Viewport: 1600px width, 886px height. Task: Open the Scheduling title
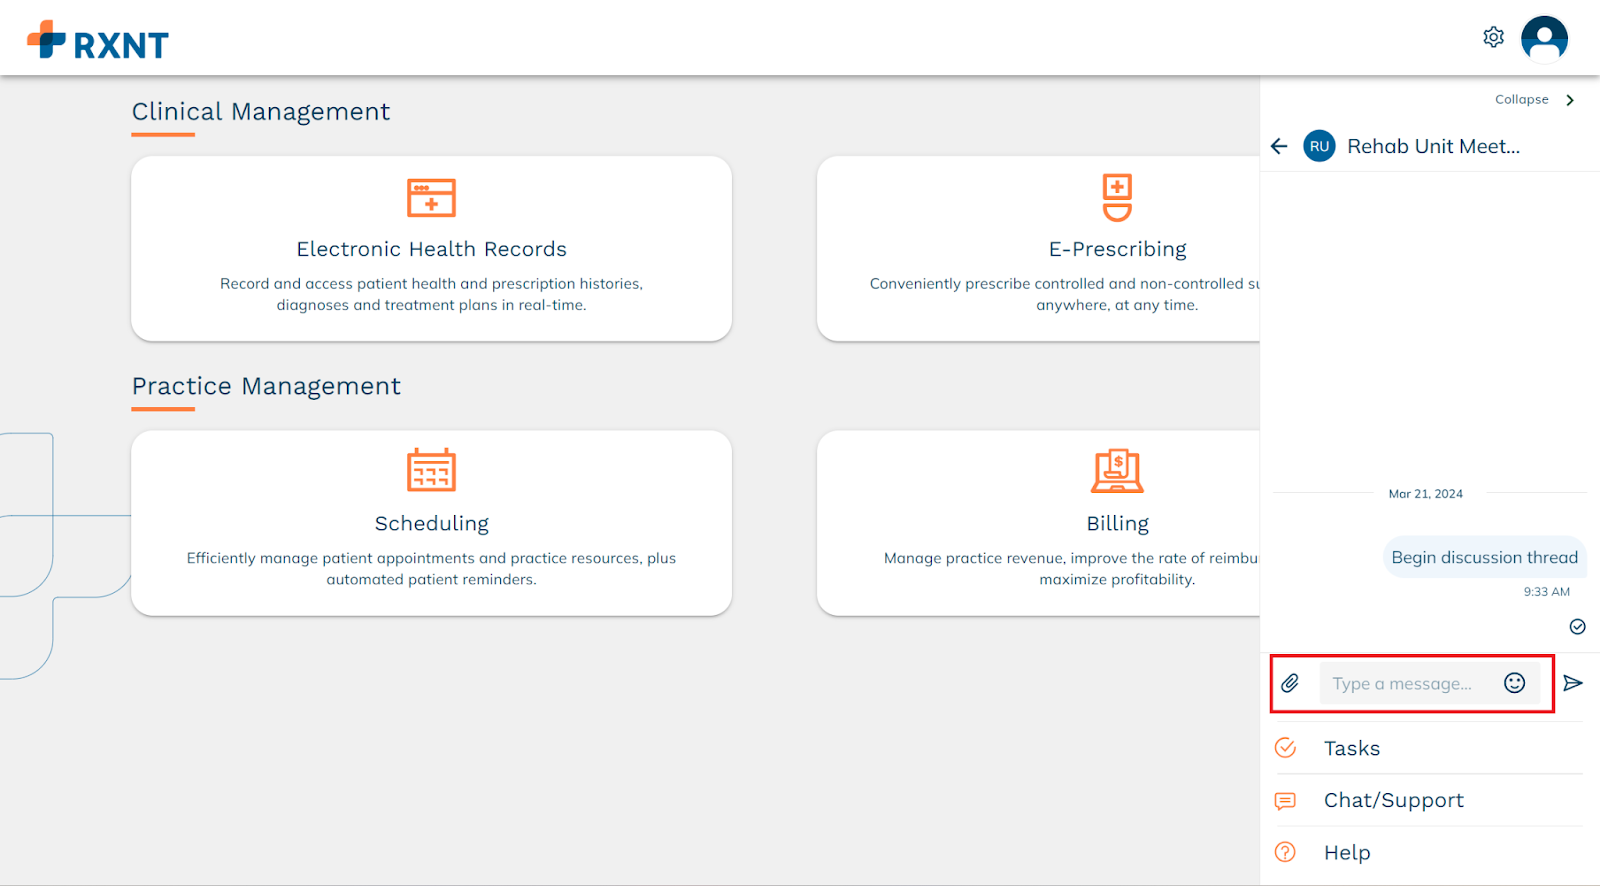431,523
